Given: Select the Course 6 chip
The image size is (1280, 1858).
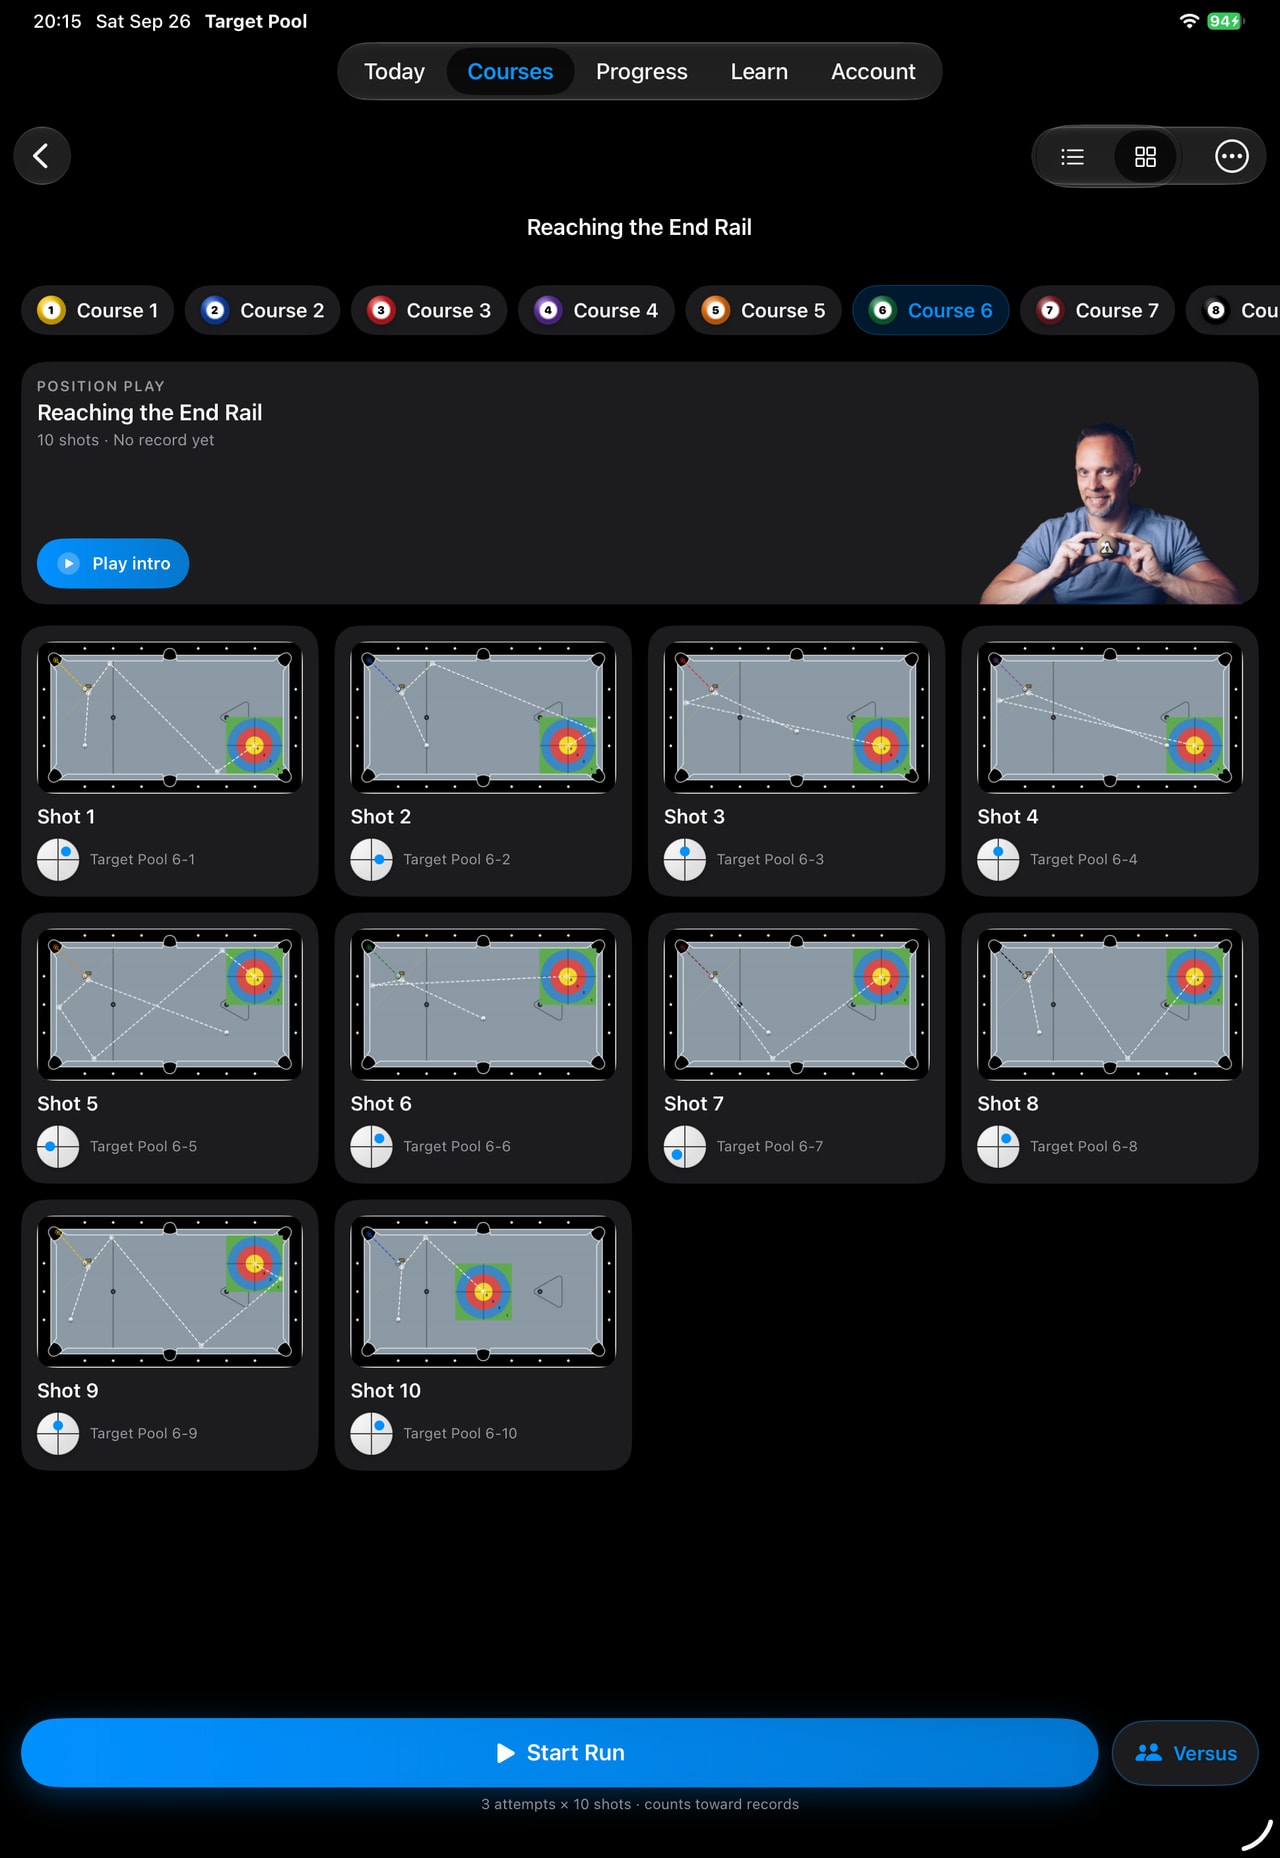Looking at the screenshot, I should click(930, 310).
